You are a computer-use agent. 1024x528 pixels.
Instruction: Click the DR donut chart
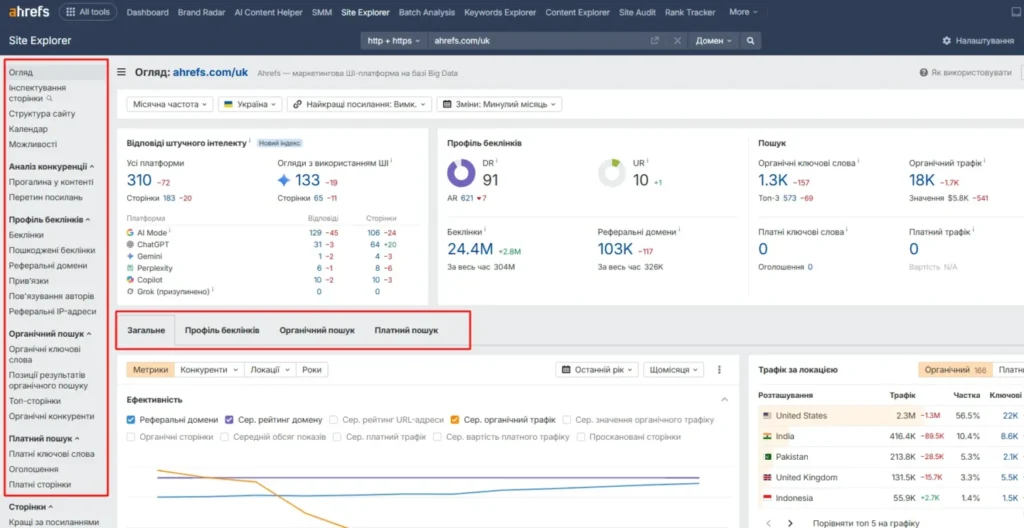click(x=462, y=173)
